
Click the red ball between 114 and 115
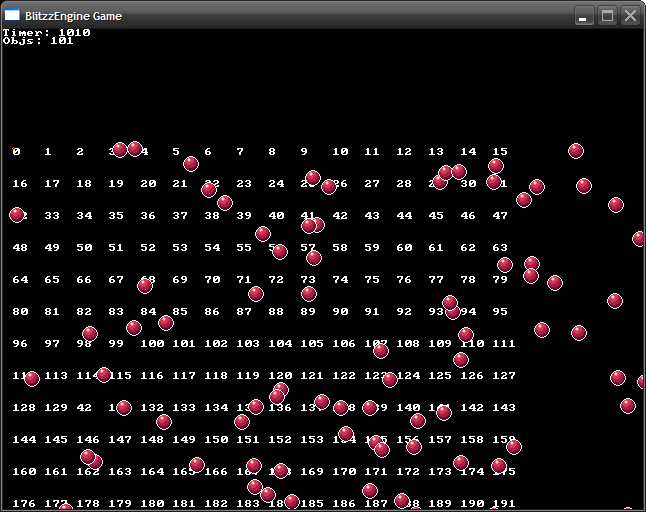coord(104,375)
